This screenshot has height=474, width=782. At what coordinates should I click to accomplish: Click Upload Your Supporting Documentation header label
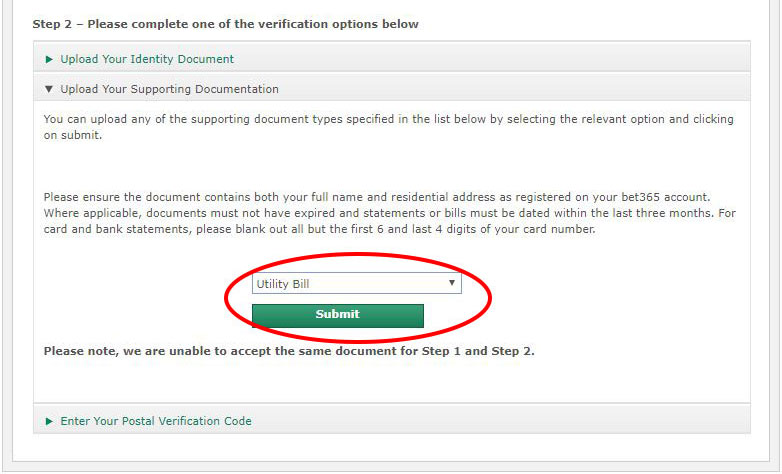(169, 89)
